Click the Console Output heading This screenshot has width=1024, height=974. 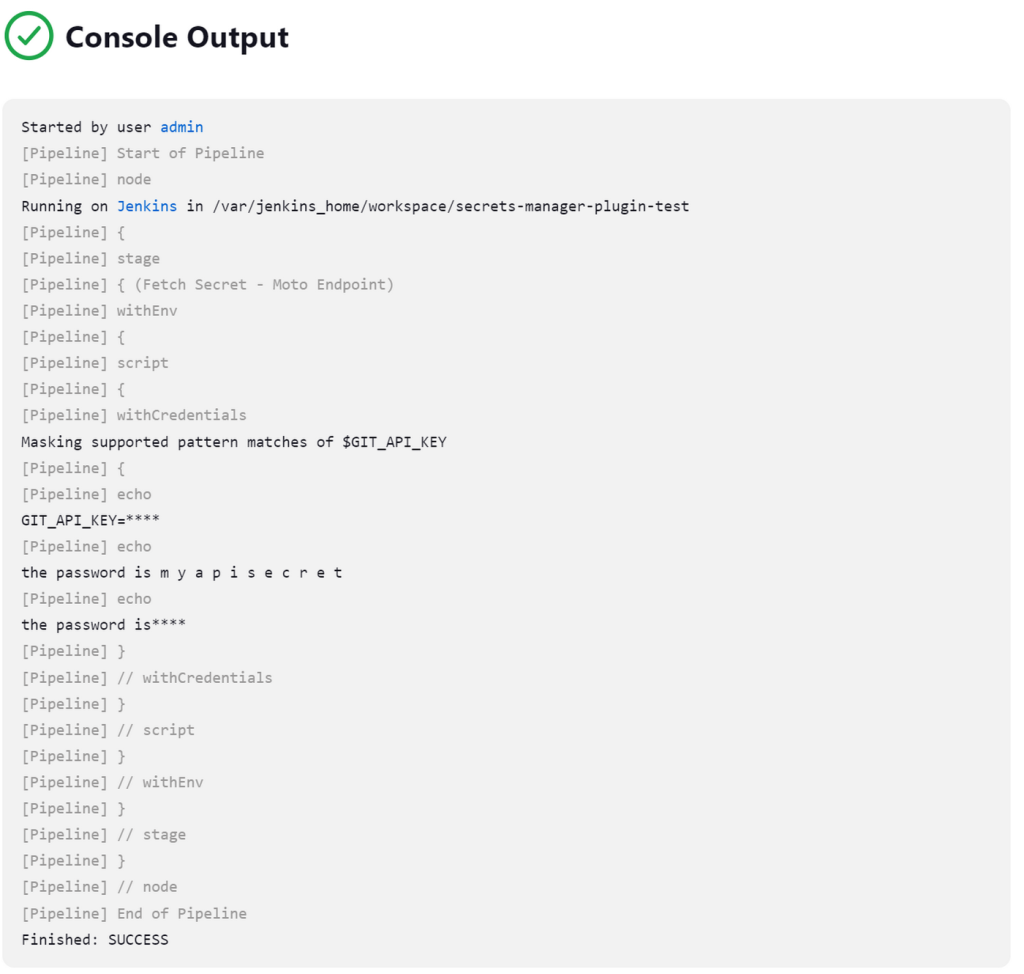177,37
